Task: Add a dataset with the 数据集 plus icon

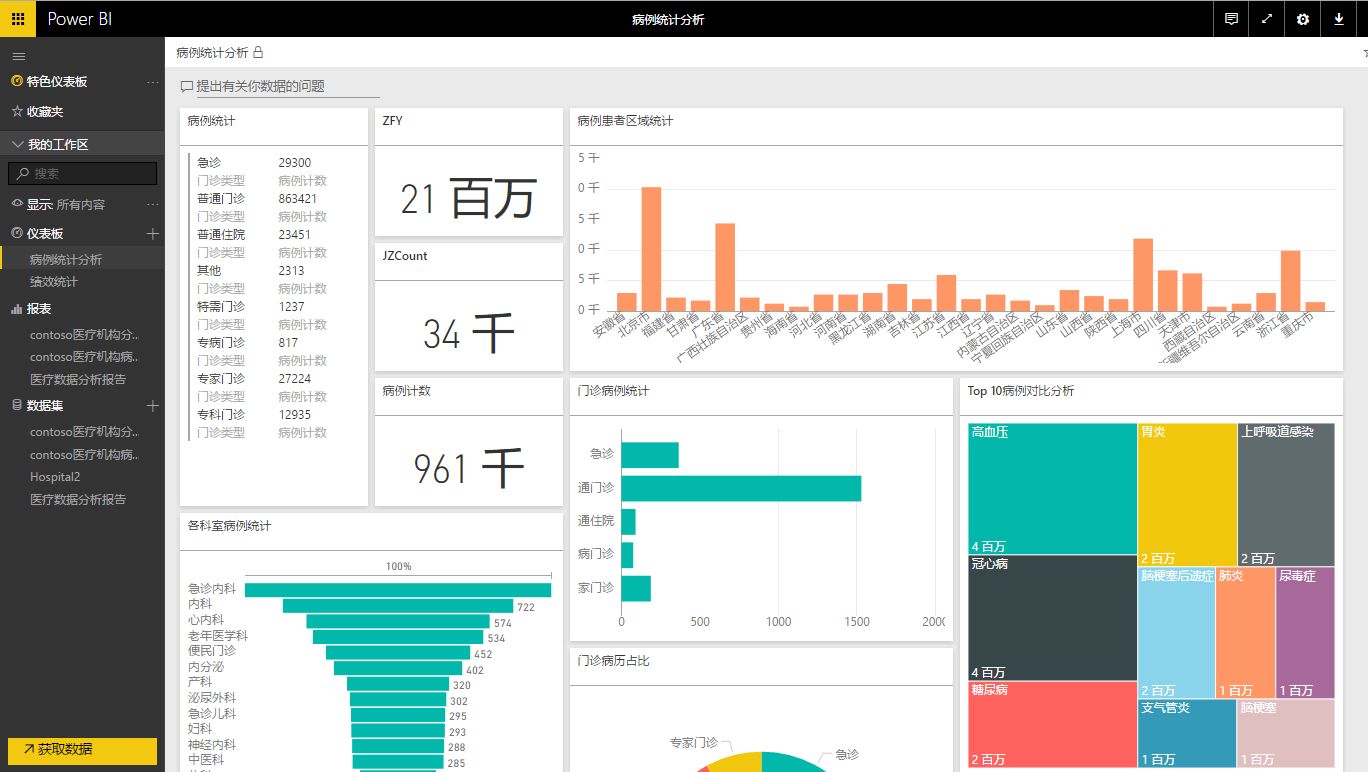Action: coord(153,405)
